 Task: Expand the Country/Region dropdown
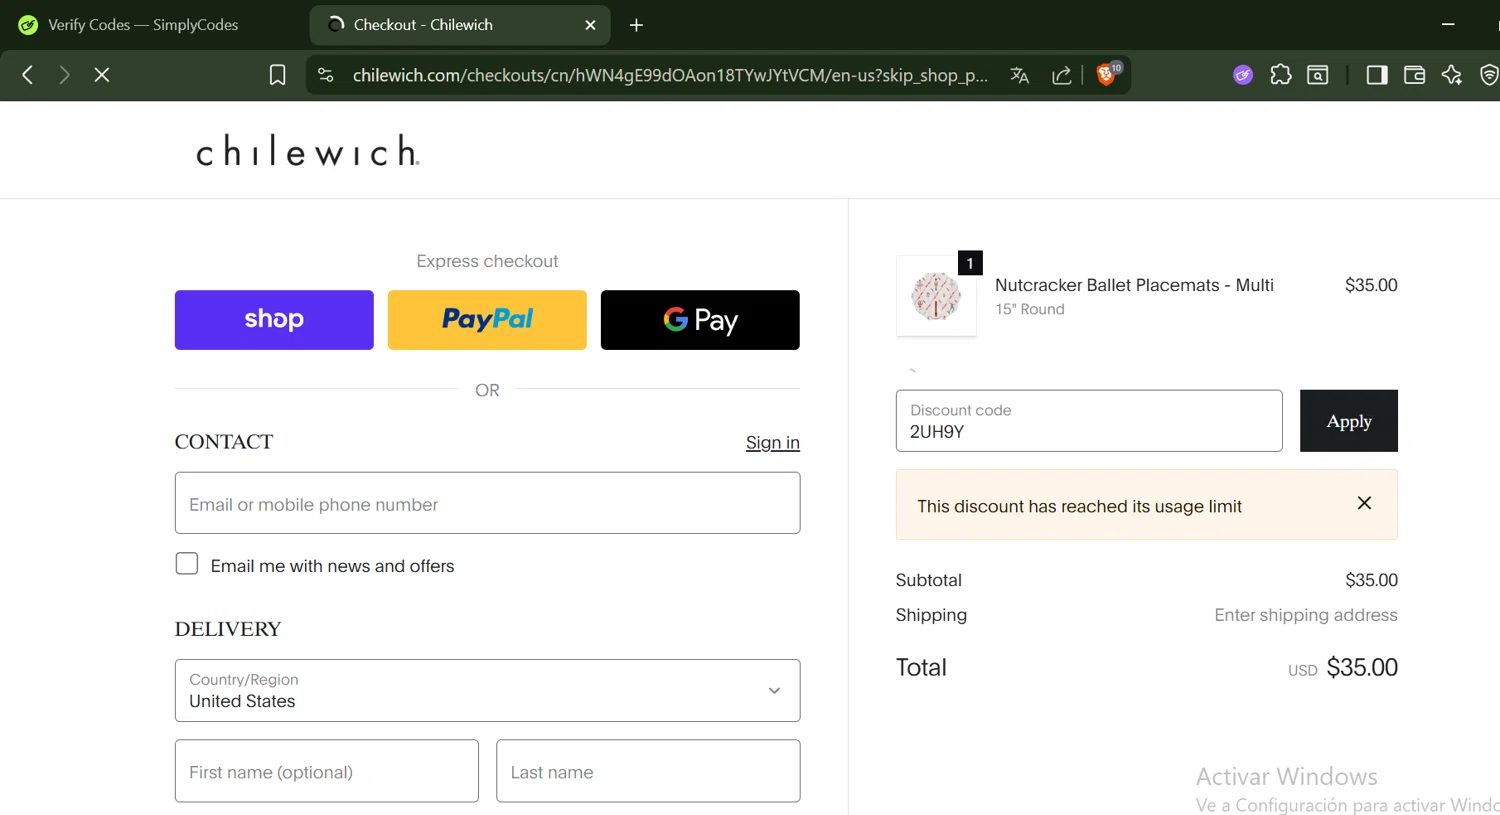(487, 690)
